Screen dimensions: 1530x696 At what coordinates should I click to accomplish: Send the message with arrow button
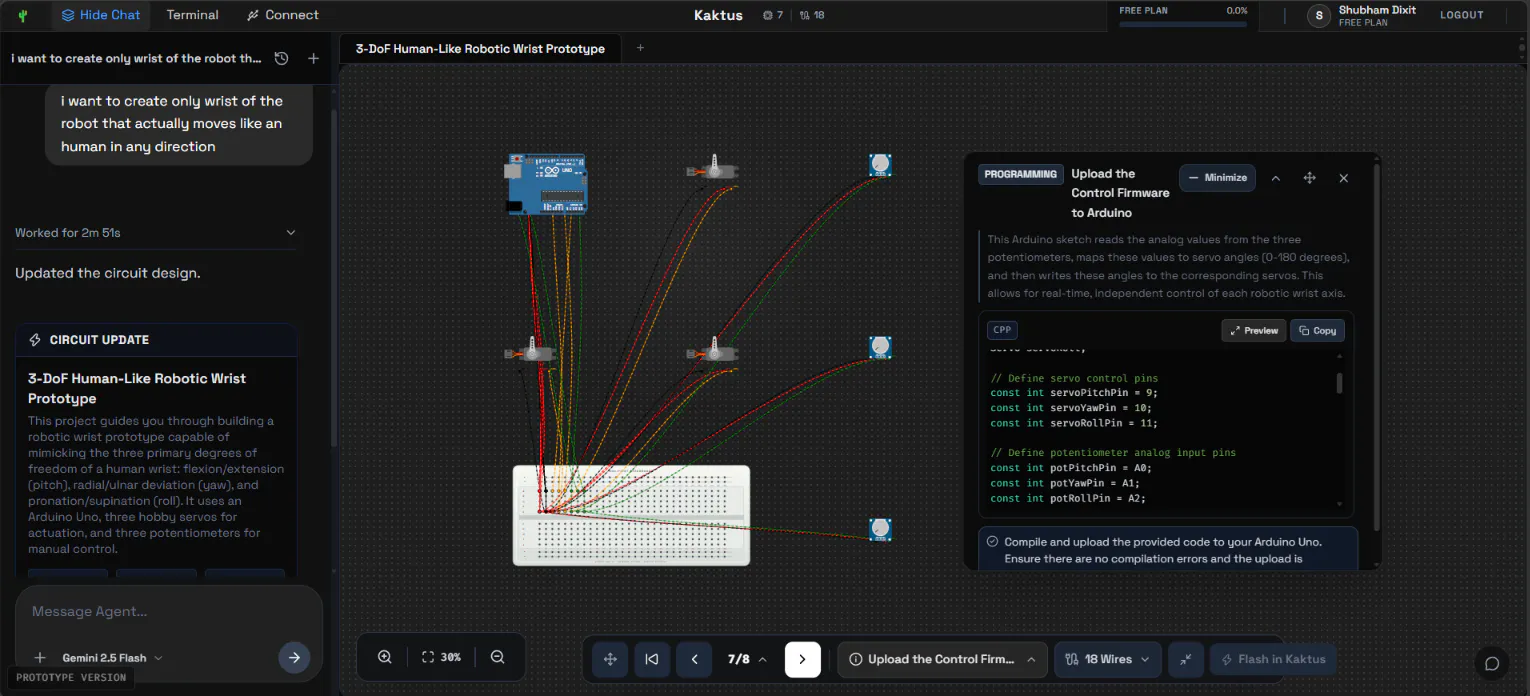click(294, 657)
